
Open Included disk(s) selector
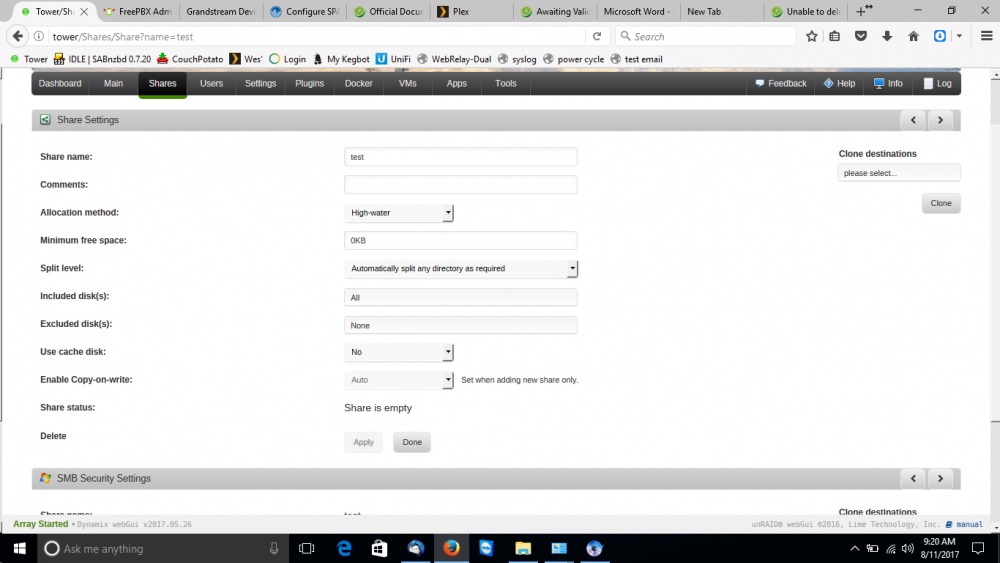click(x=460, y=297)
